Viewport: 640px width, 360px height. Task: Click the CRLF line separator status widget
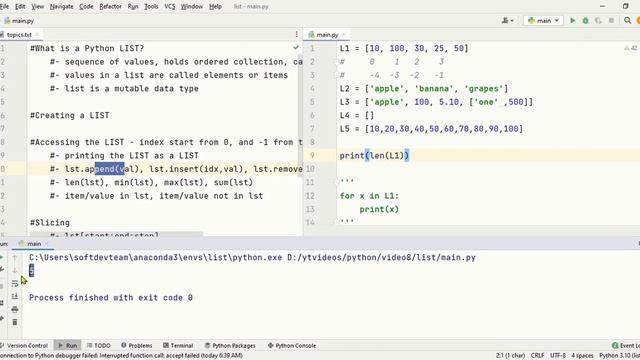(538, 356)
